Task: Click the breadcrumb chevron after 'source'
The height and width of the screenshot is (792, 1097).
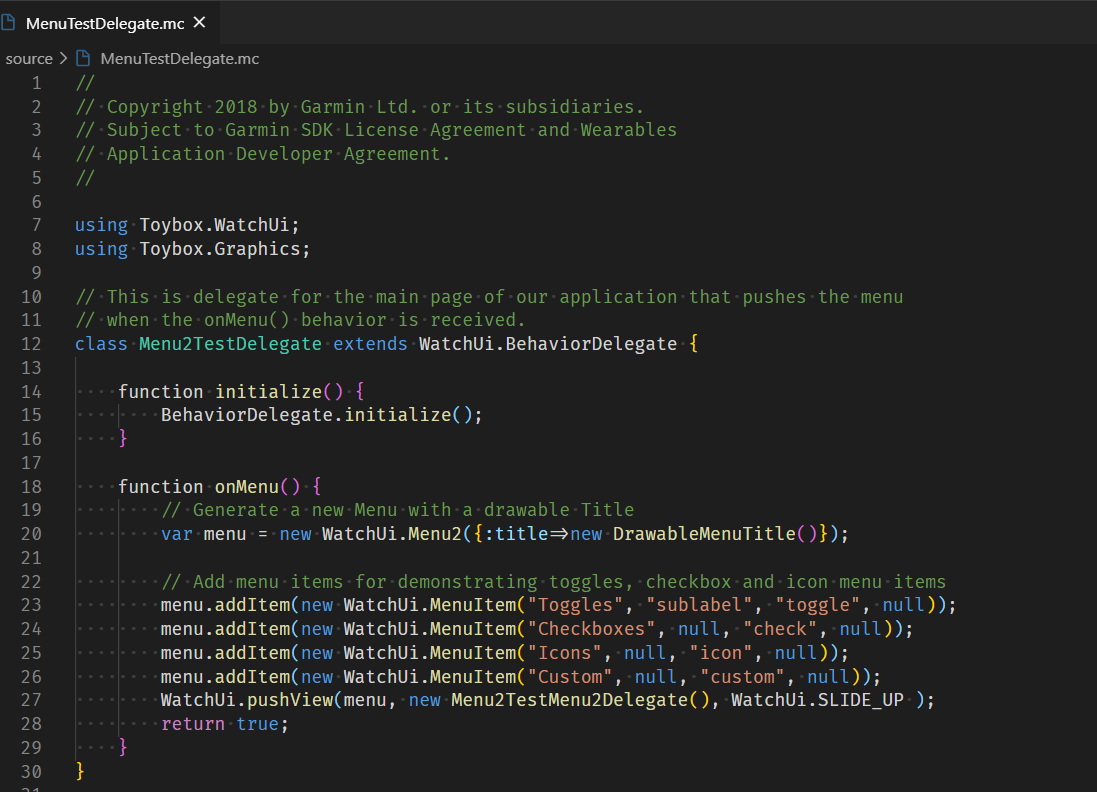Action: pos(63,58)
